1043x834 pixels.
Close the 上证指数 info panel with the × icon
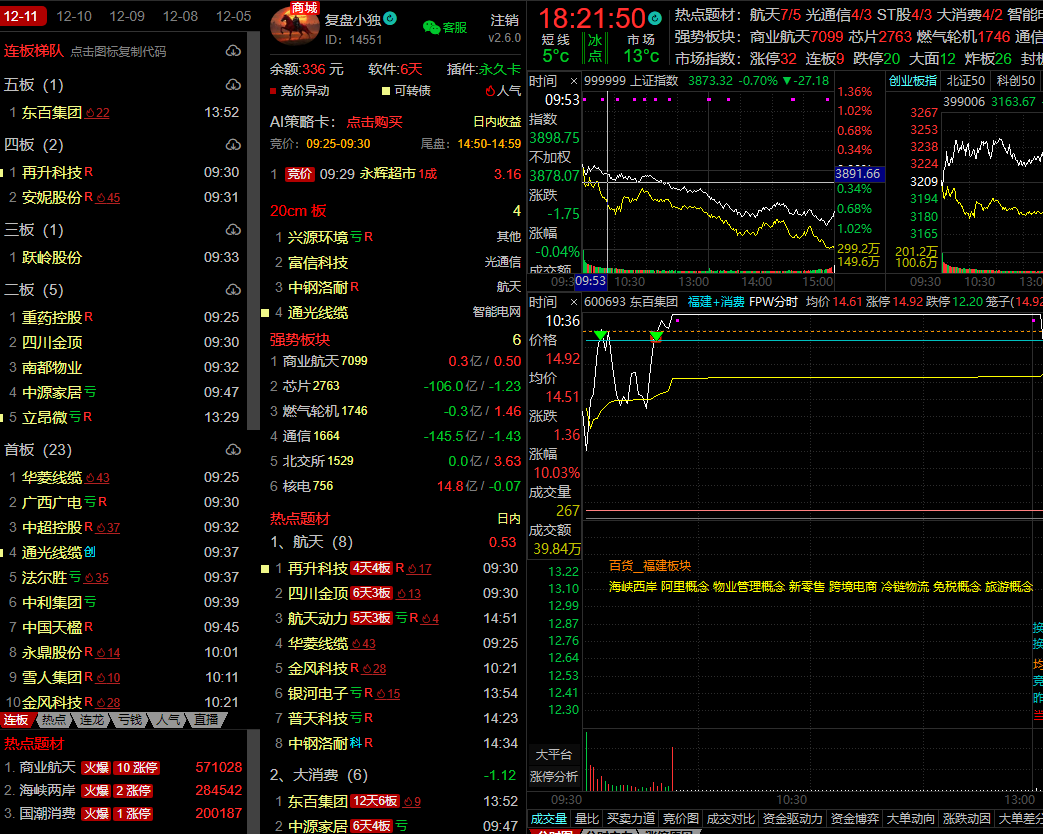coord(573,80)
